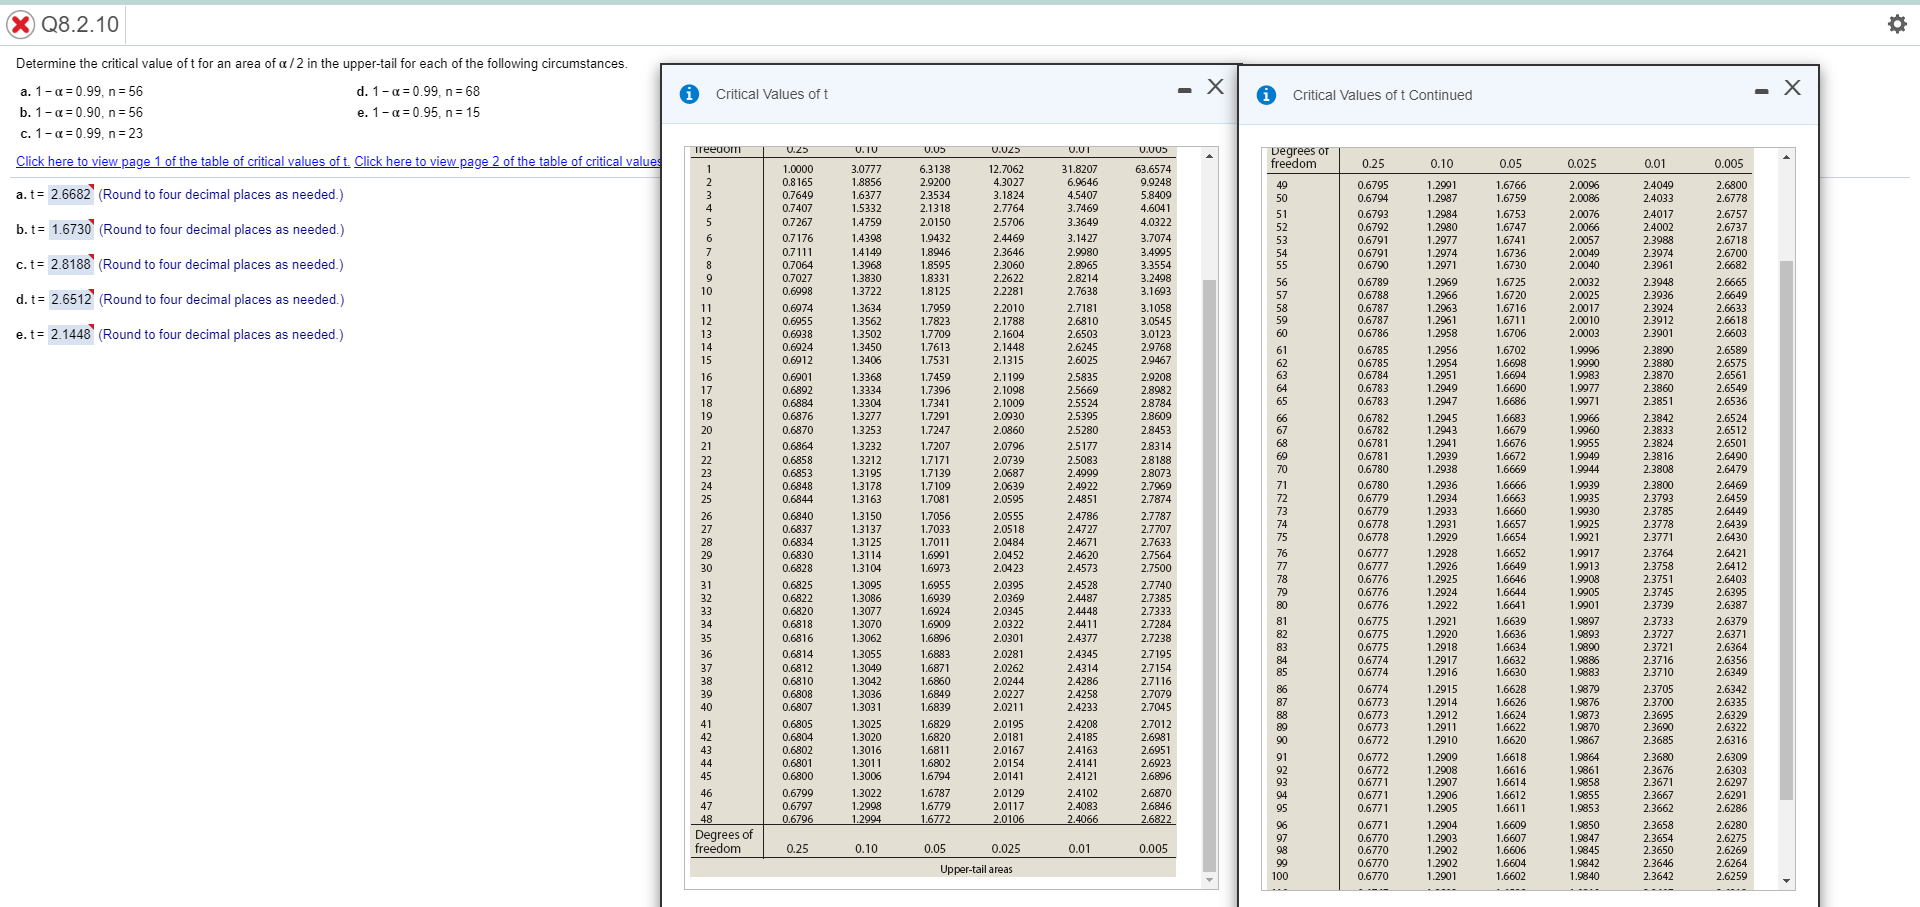Click scroll-up arrow in Critical Values of t table
Image resolution: width=1920 pixels, height=907 pixels.
[x=1209, y=156]
